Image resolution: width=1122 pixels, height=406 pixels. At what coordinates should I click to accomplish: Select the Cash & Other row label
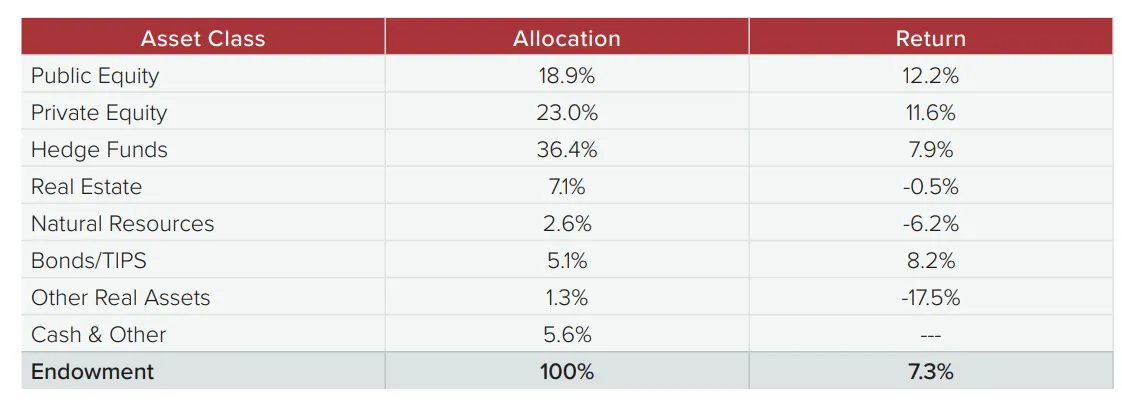[99, 334]
